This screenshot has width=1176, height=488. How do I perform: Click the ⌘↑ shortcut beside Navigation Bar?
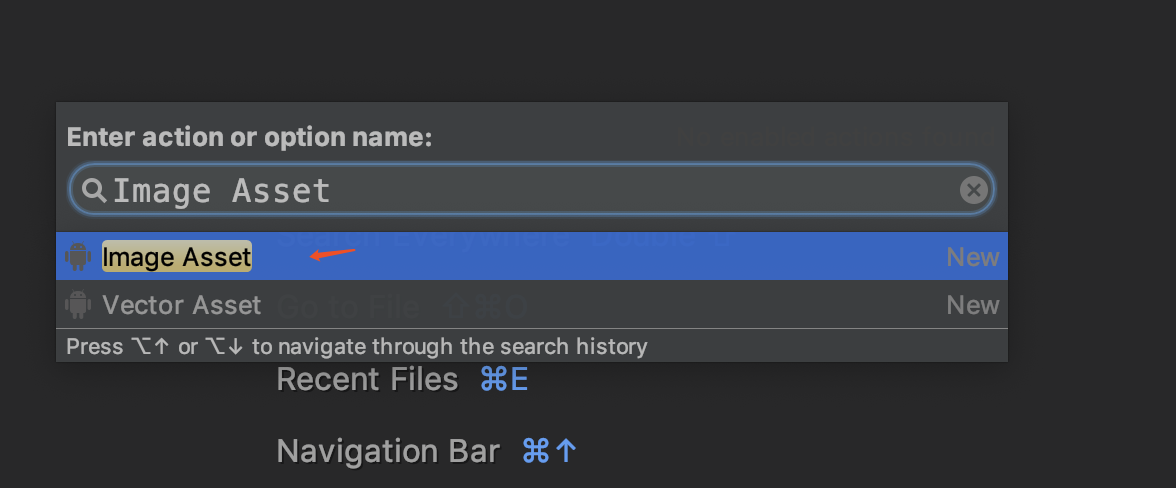coord(549,451)
